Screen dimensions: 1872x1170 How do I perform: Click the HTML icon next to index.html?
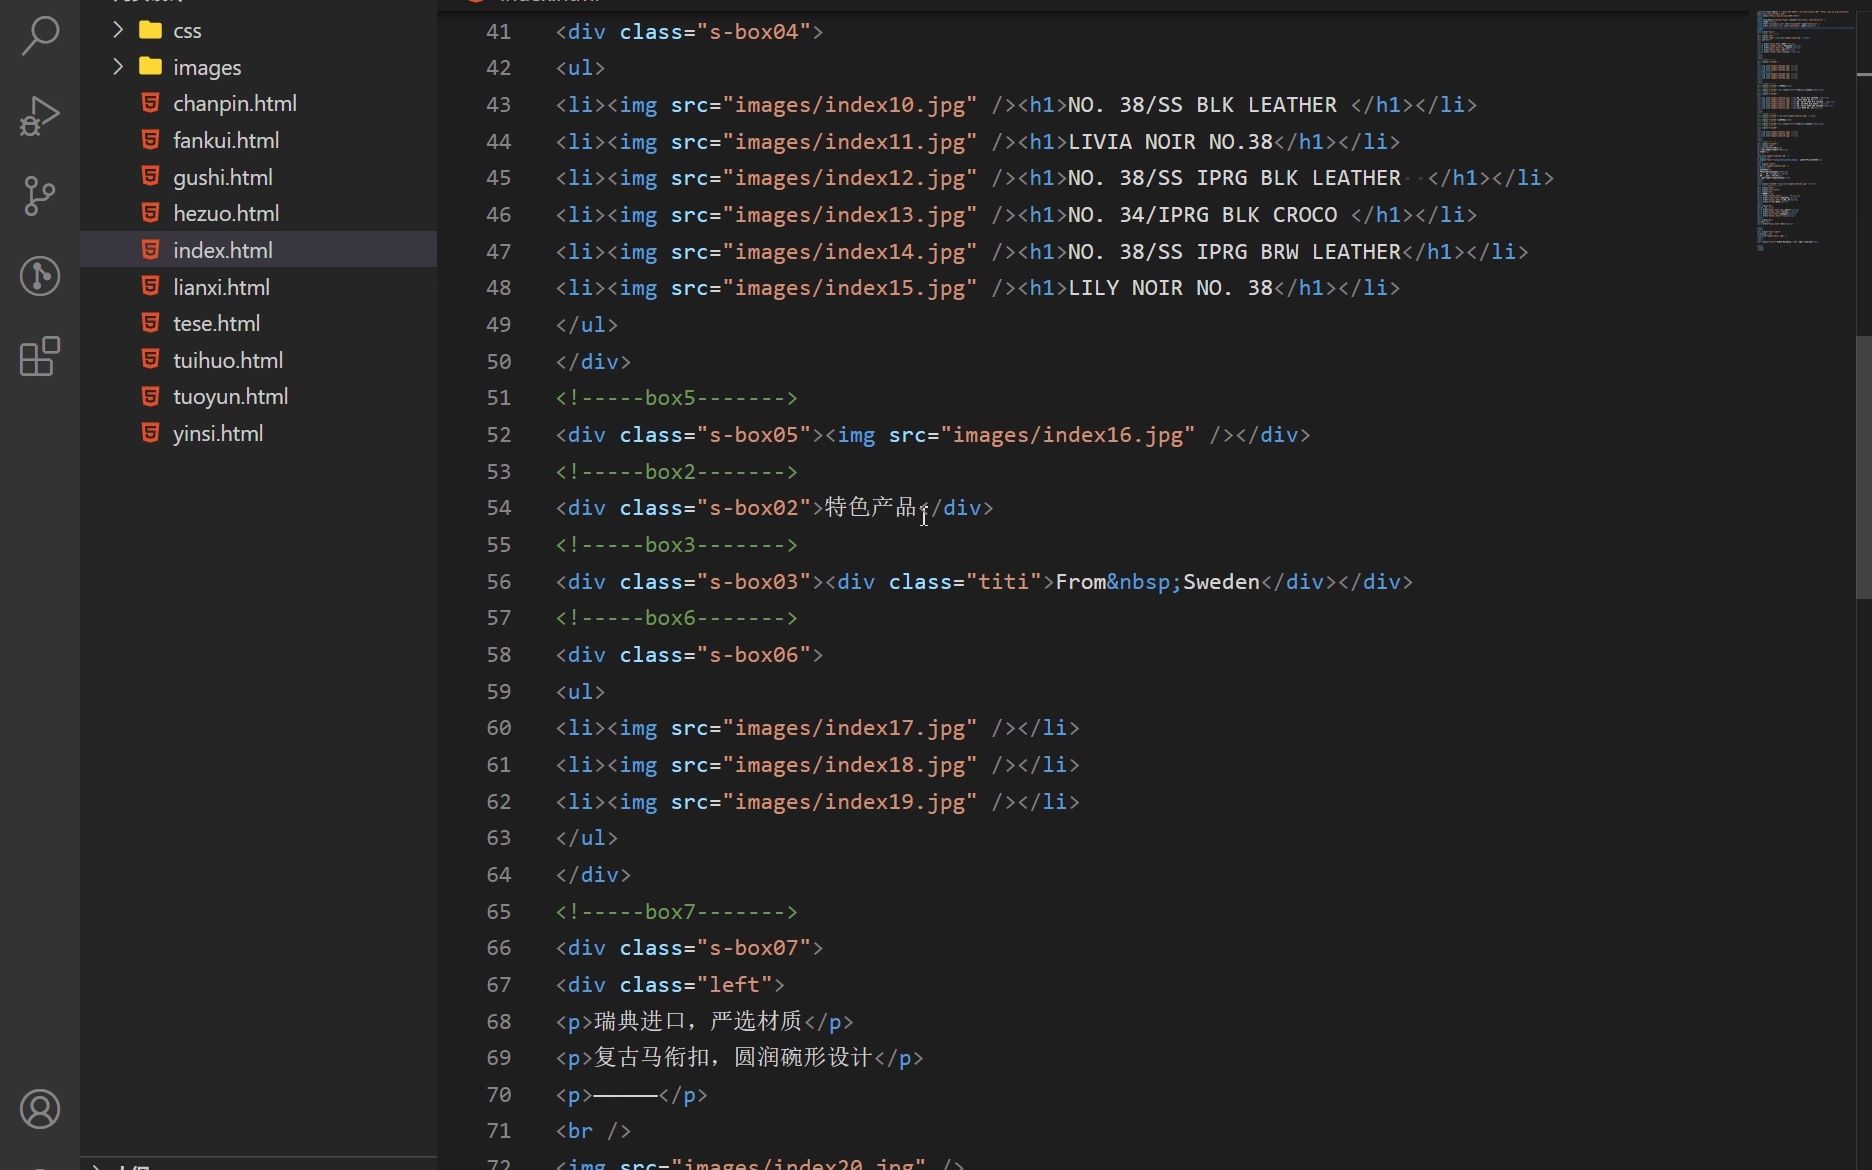(x=149, y=250)
